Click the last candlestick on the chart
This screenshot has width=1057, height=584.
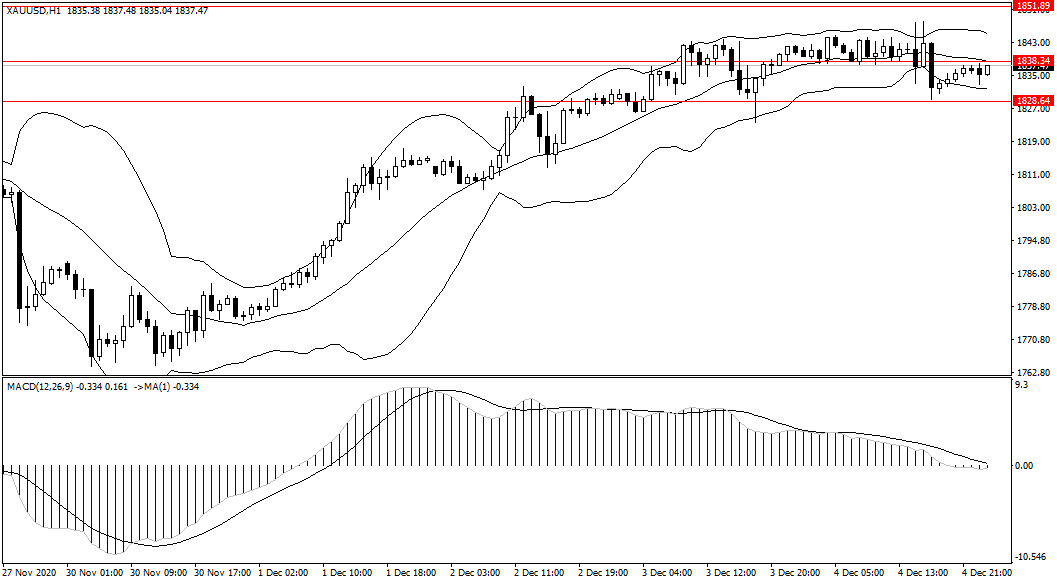point(988,69)
